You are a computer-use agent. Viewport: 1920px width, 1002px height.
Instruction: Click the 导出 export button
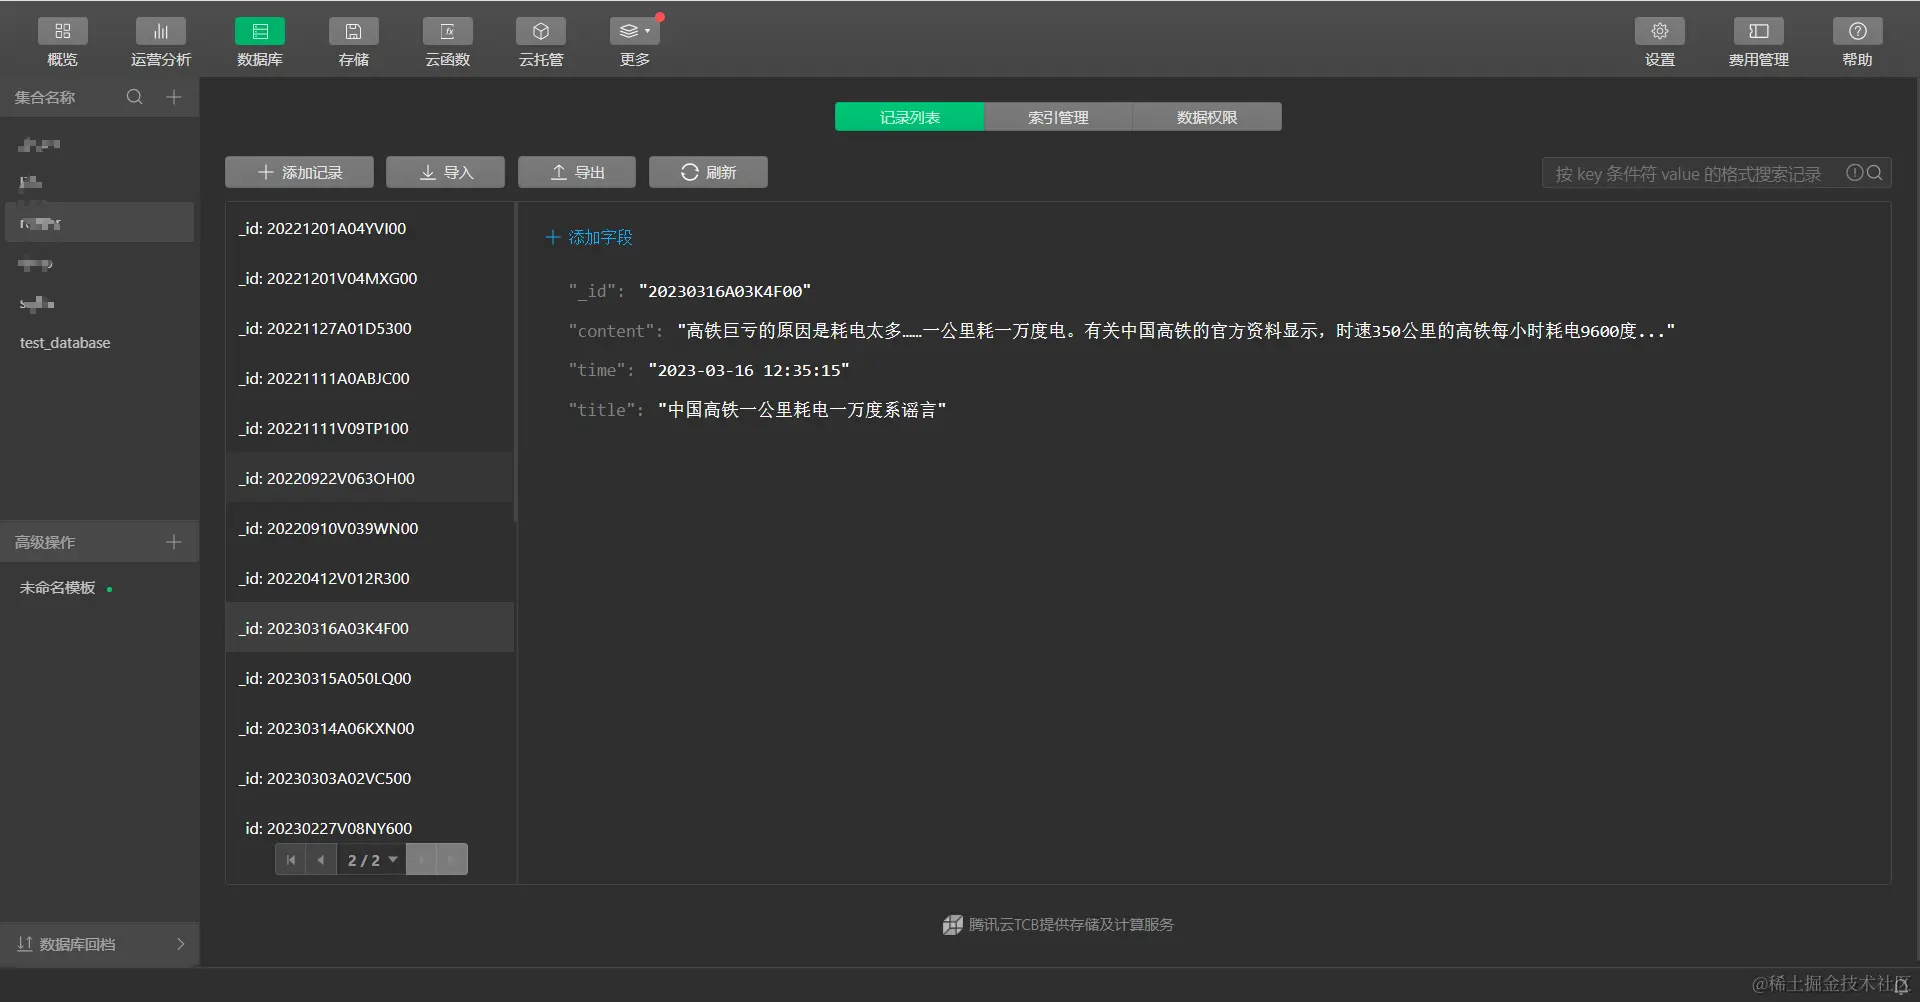pyautogui.click(x=577, y=172)
